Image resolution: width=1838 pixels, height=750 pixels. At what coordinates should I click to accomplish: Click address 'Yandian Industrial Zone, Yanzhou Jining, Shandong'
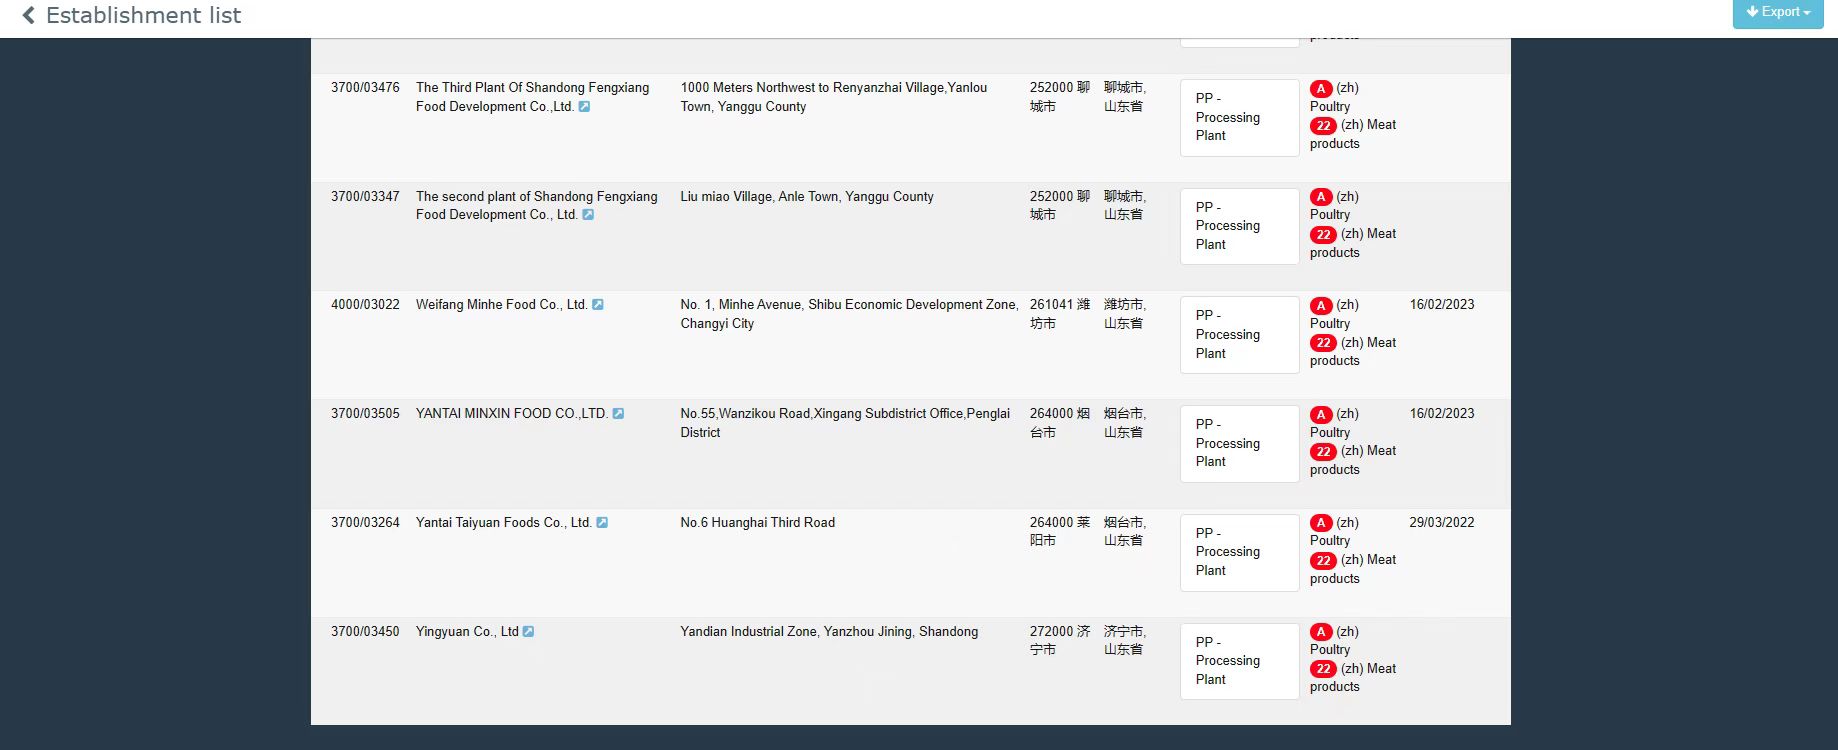pos(829,632)
